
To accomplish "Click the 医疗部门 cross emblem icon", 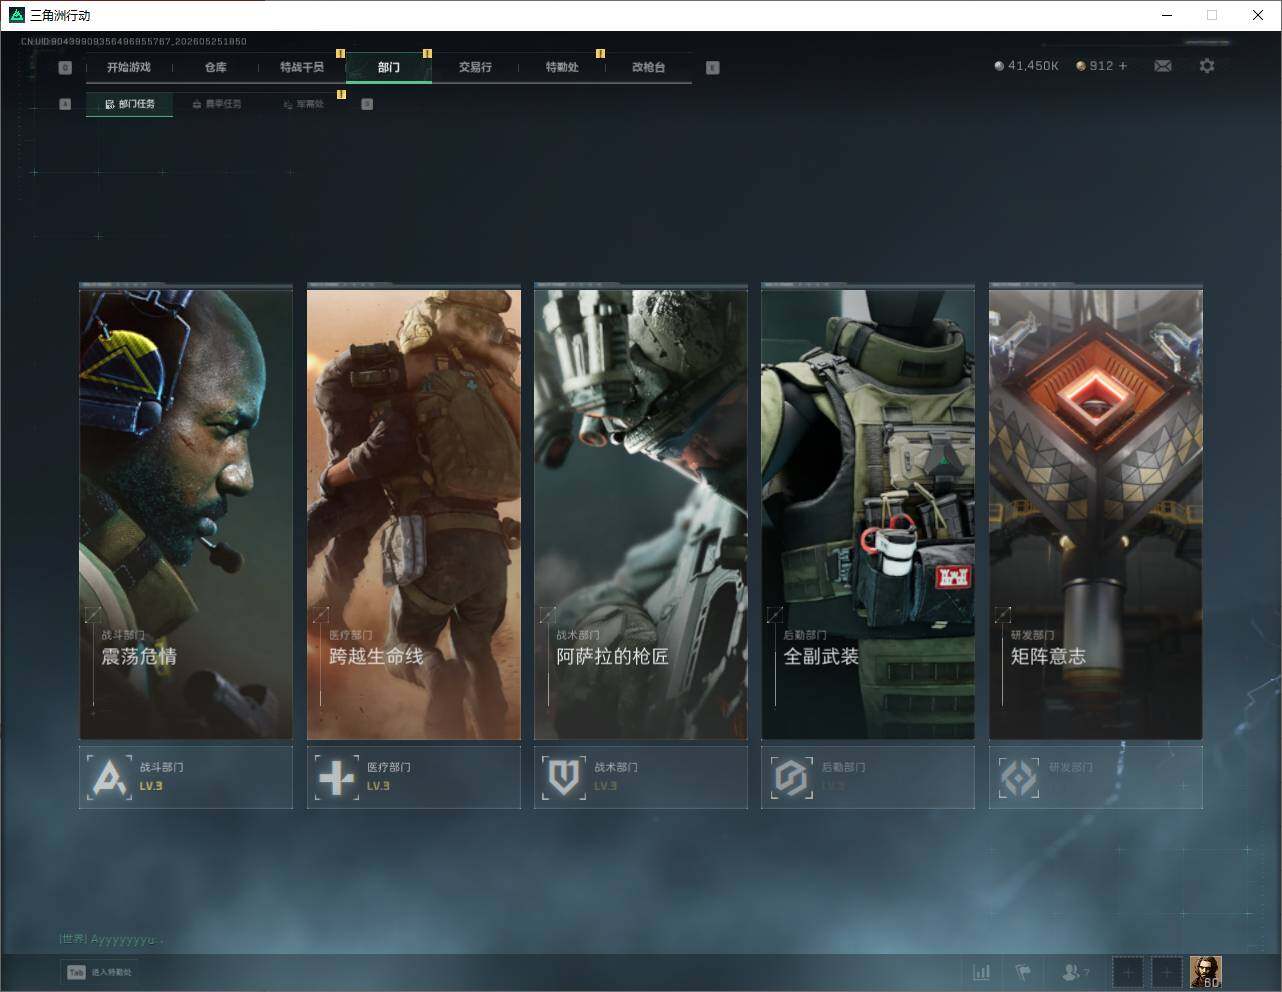I will tap(337, 778).
